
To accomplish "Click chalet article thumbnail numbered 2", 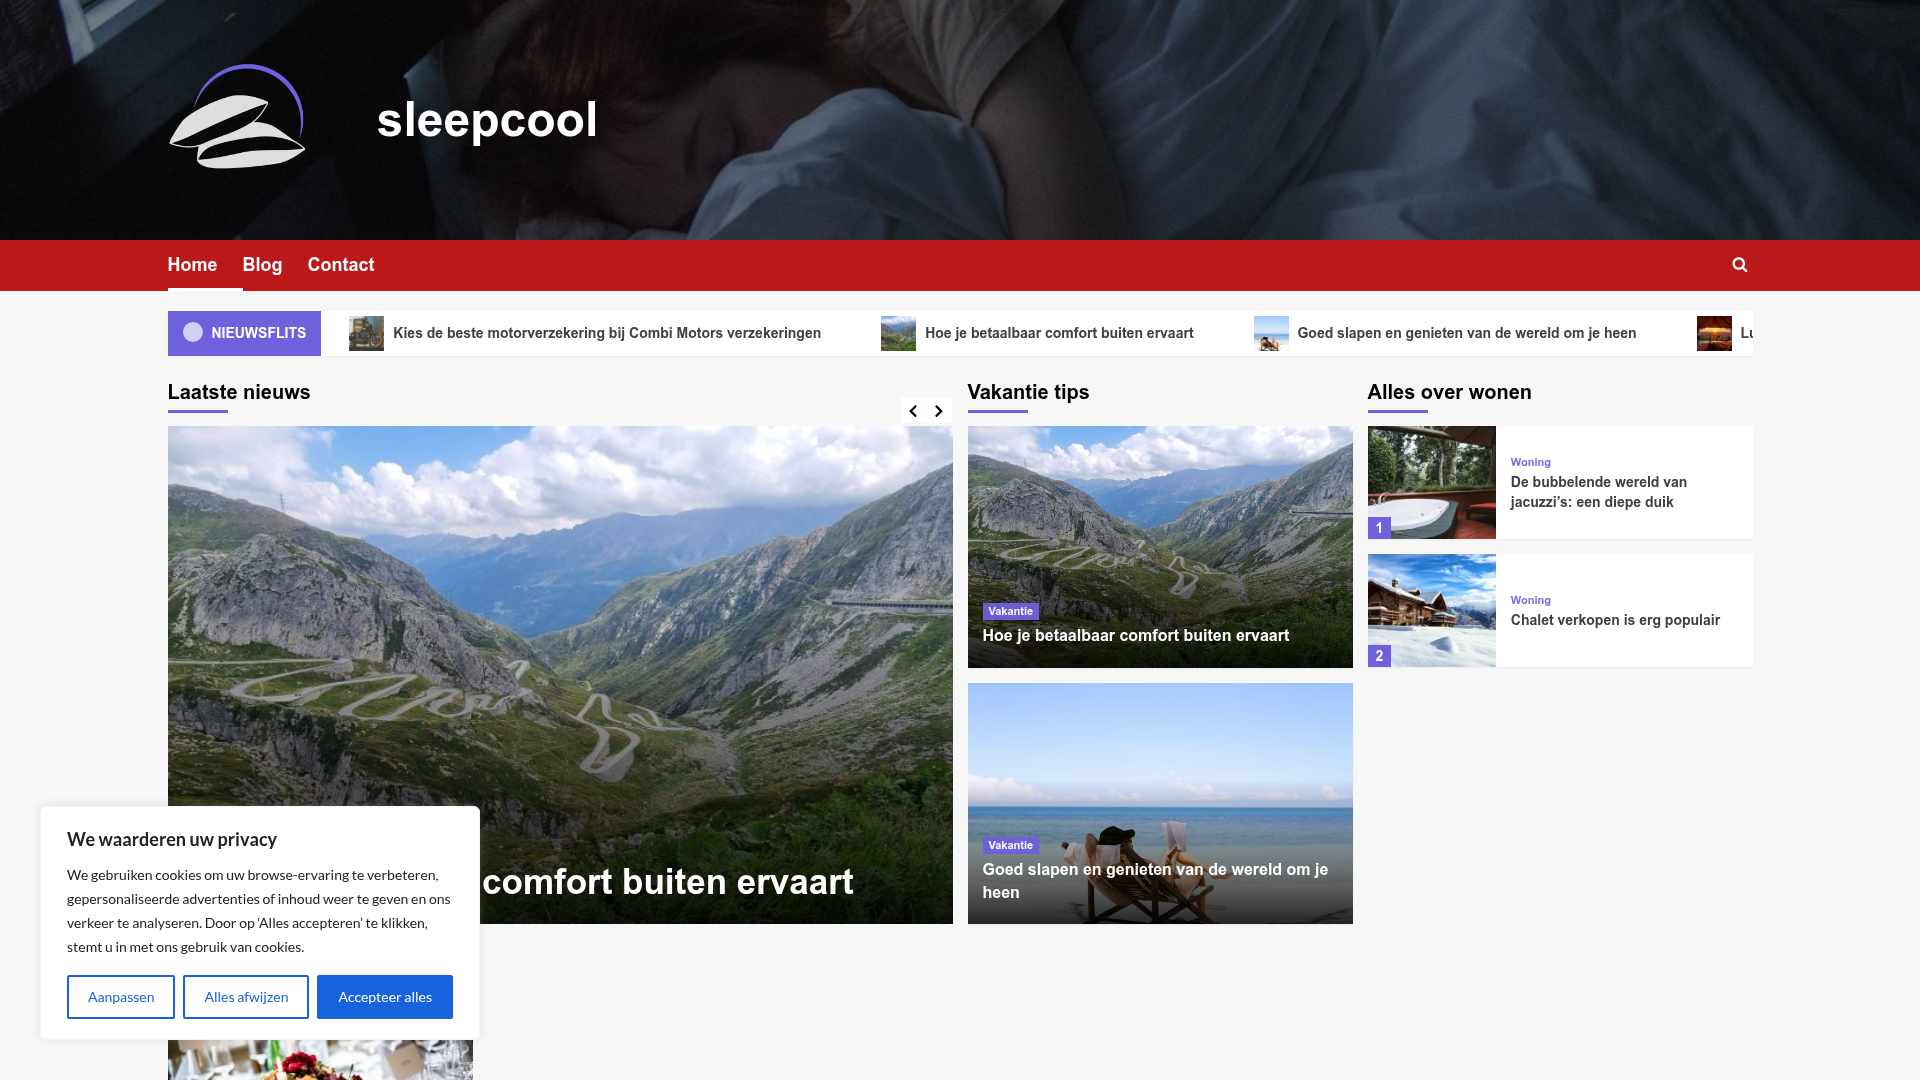I will 1432,611.
